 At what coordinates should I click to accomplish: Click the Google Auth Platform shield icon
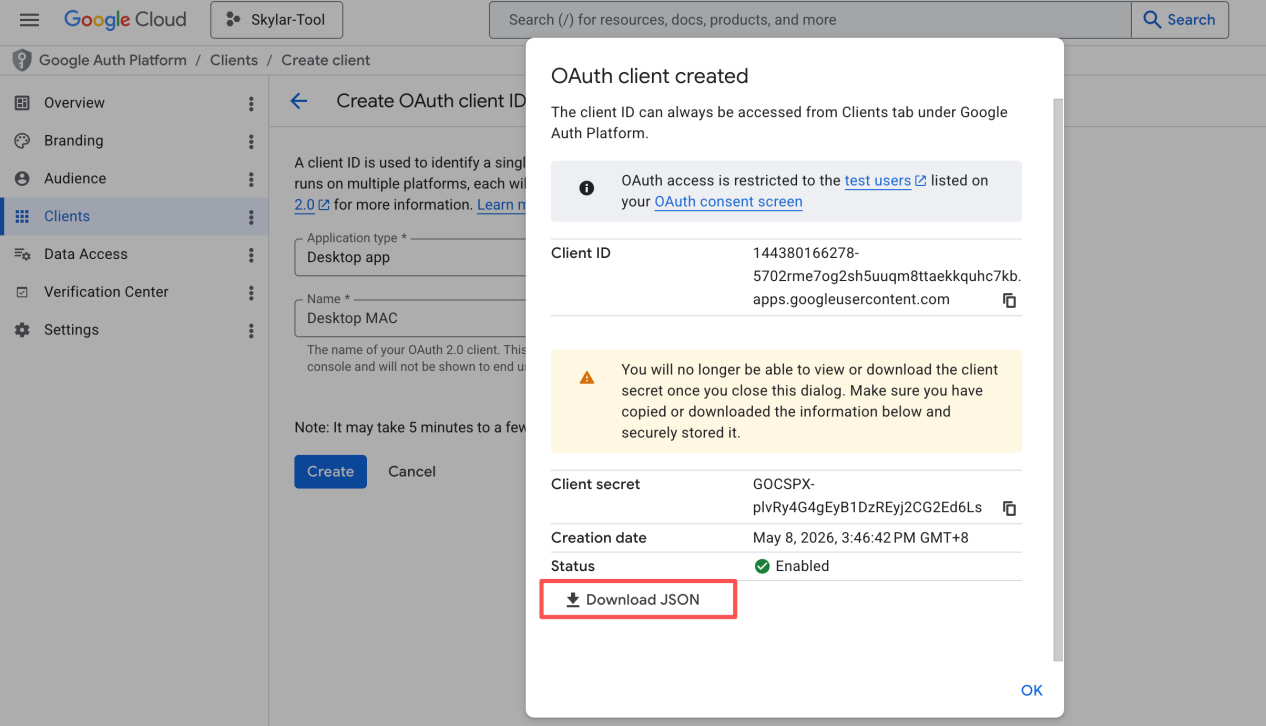(22, 60)
